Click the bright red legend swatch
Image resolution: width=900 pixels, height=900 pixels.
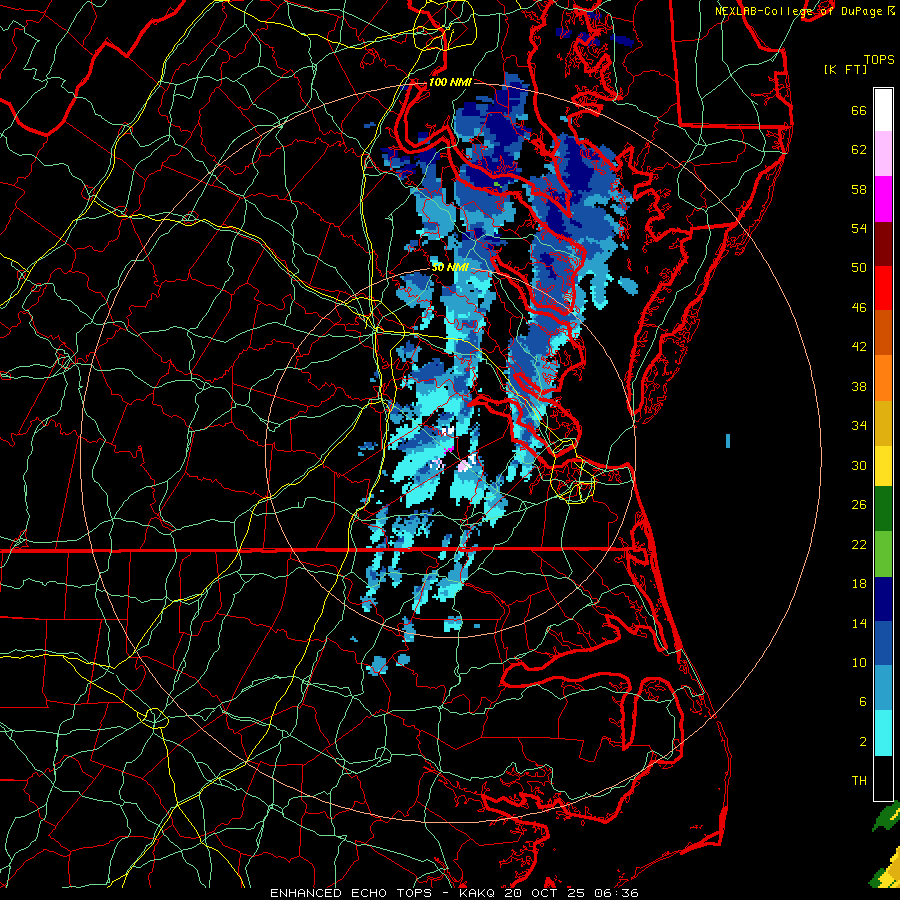(x=883, y=288)
